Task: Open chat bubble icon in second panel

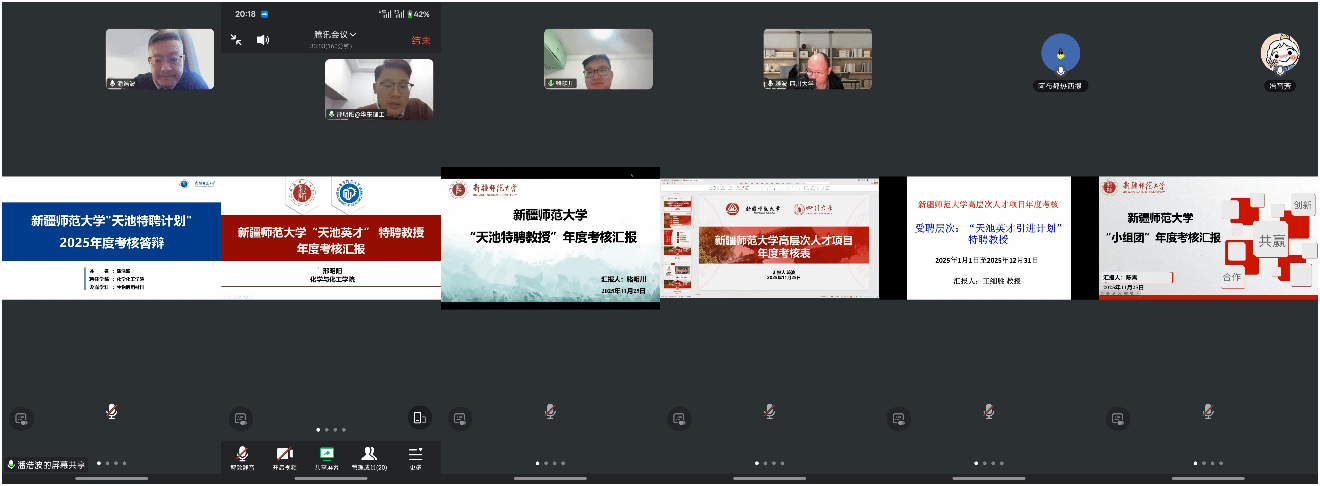Action: [x=240, y=418]
